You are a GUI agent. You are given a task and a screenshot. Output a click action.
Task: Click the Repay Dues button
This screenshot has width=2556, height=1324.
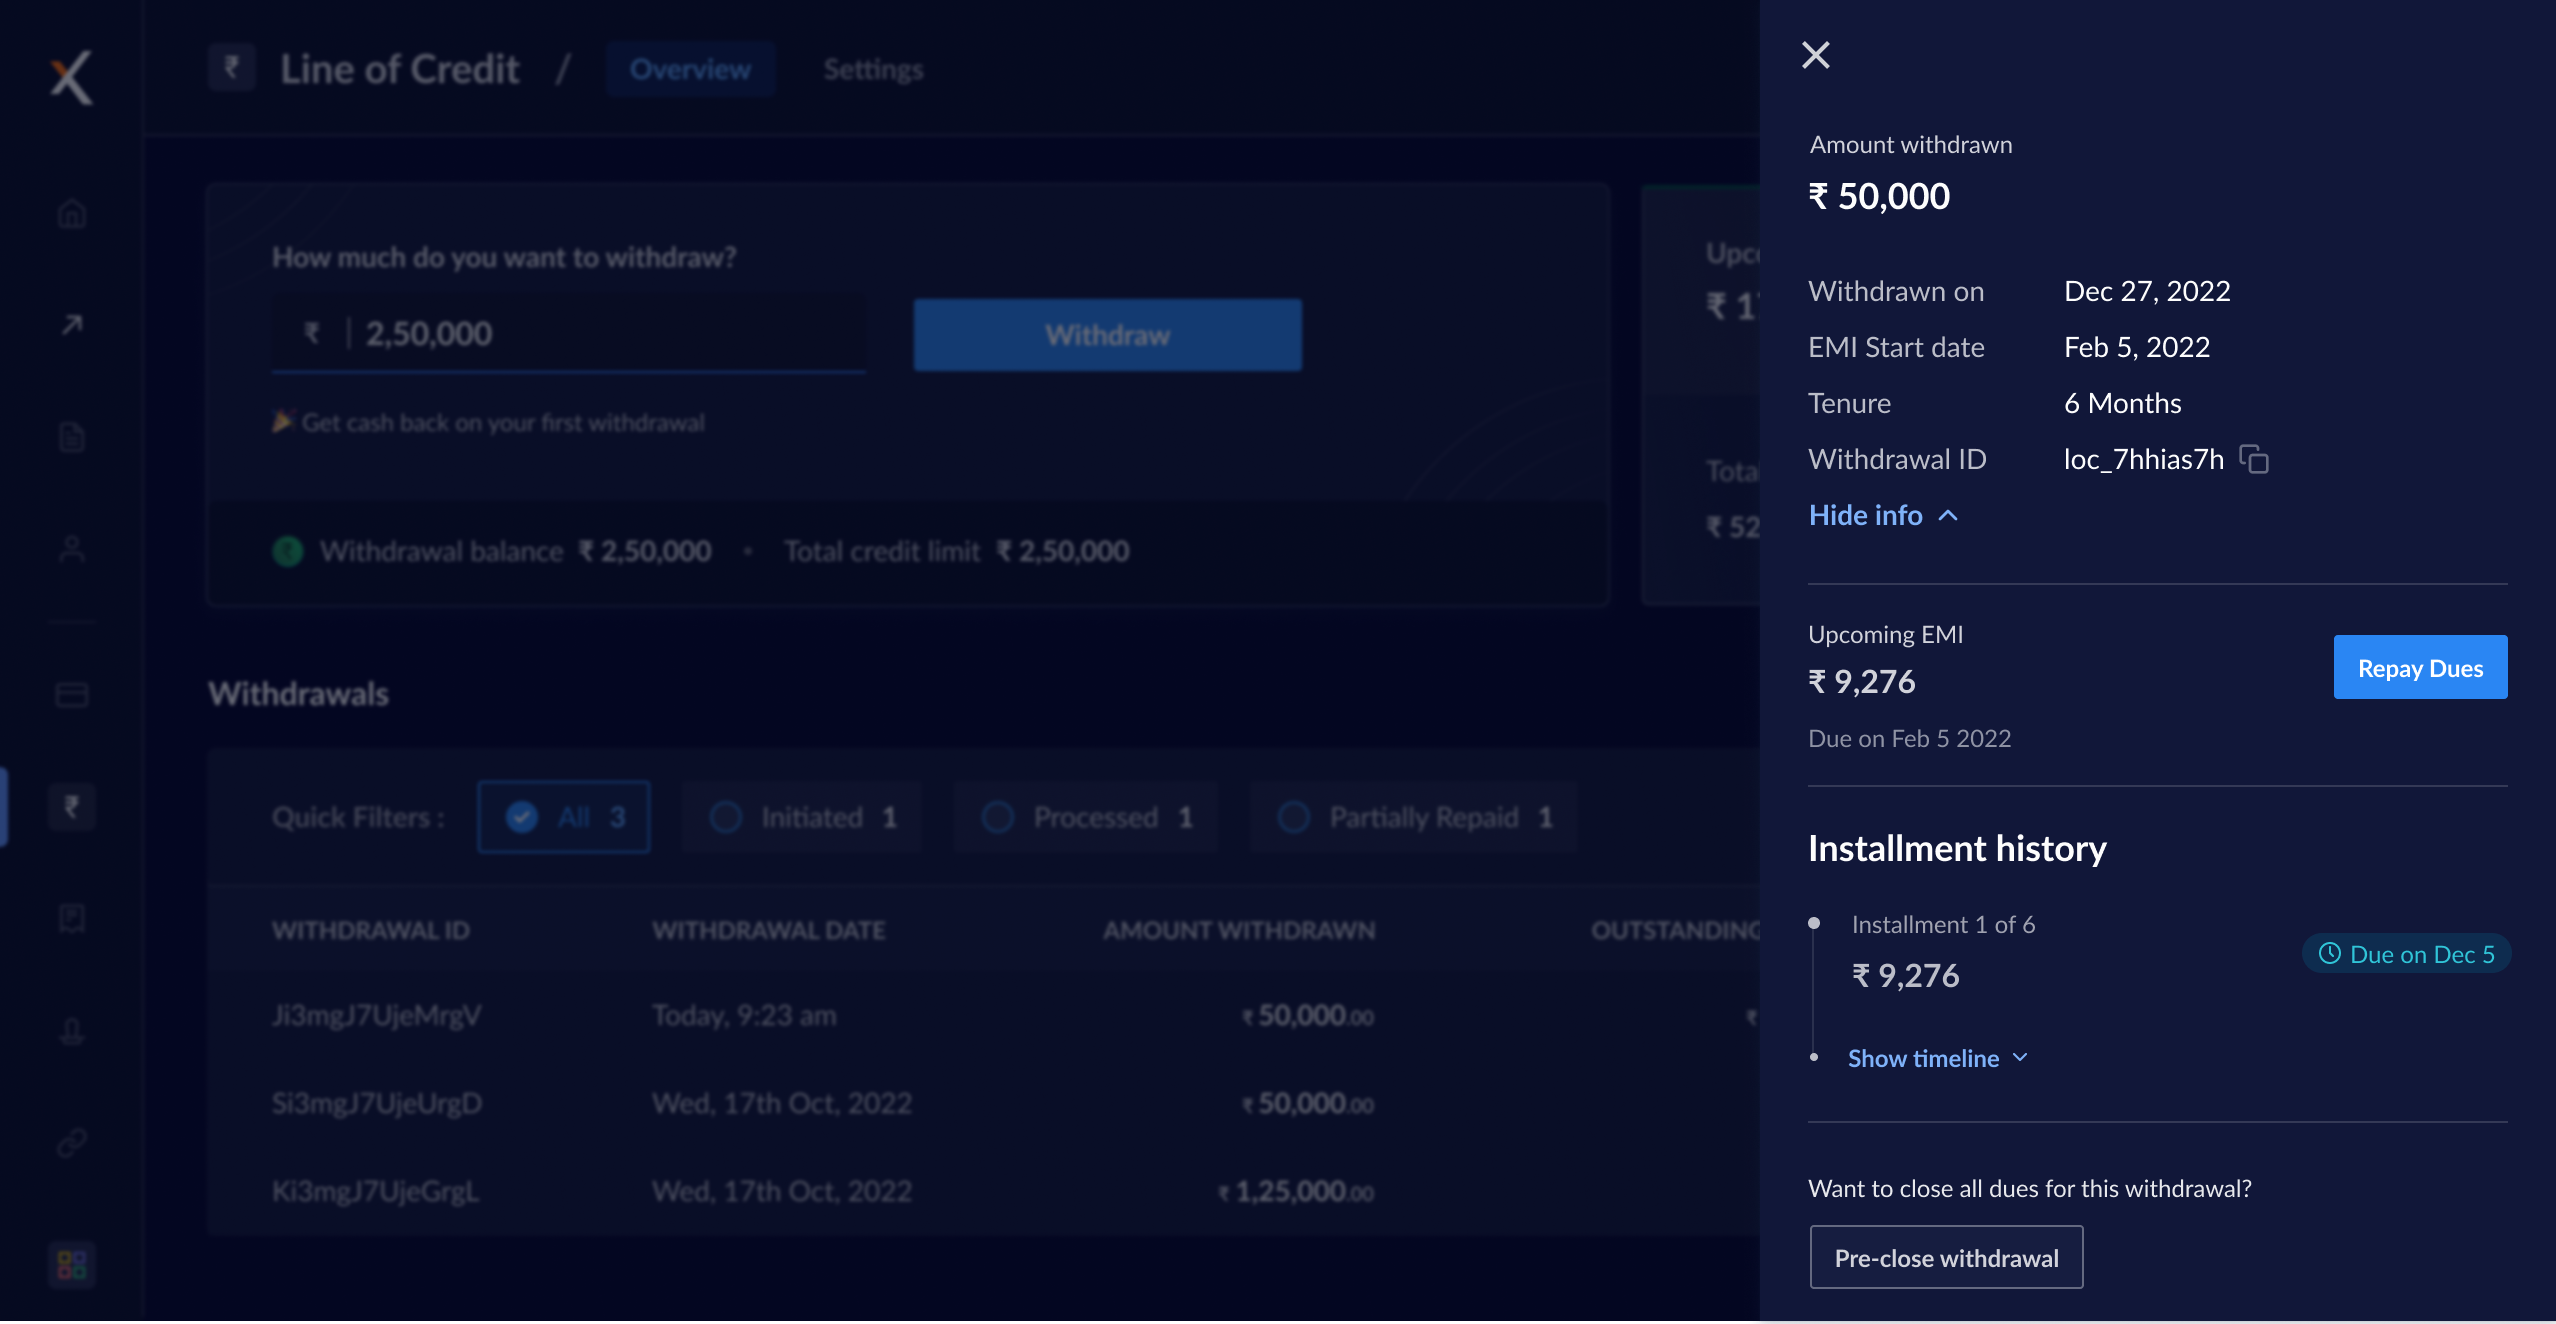pos(2421,667)
